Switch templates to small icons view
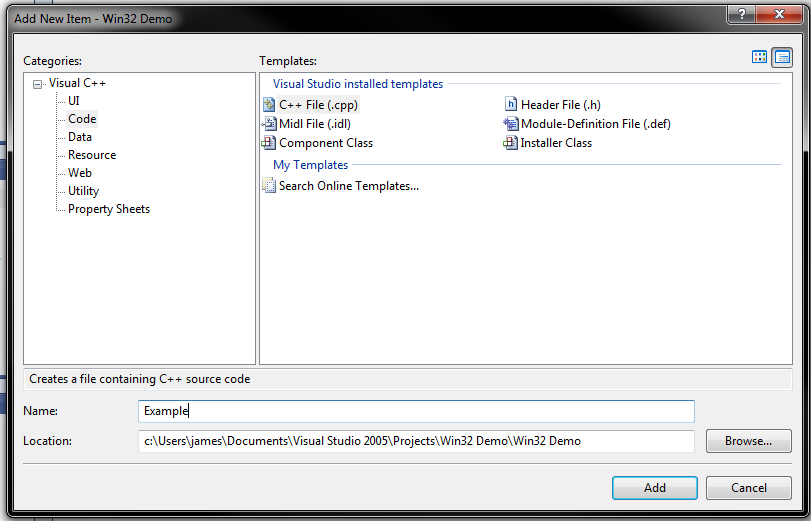Viewport: 811px width, 521px height. (782, 57)
